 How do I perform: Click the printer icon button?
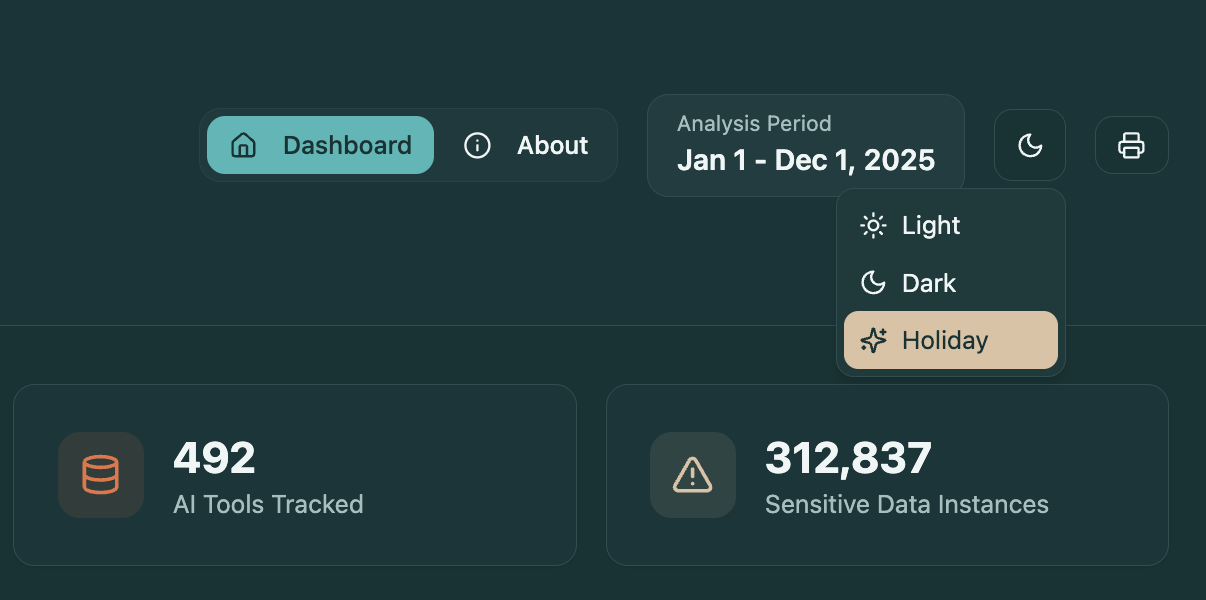(1131, 145)
